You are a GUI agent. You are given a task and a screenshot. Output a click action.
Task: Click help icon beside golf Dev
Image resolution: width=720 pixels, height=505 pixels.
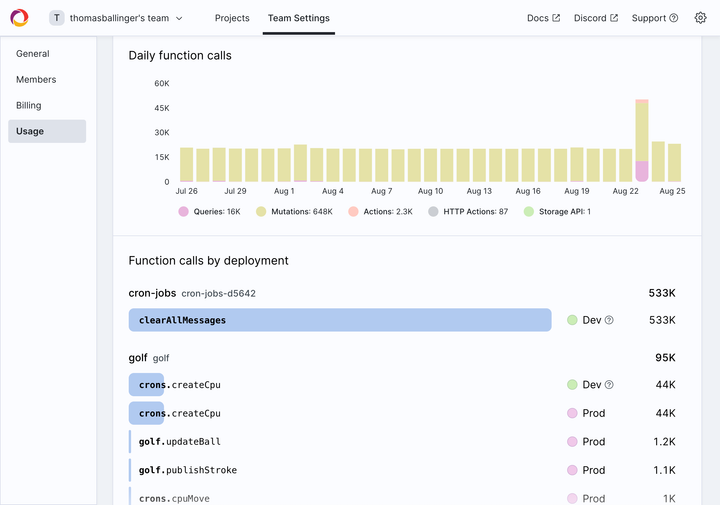click(x=609, y=385)
